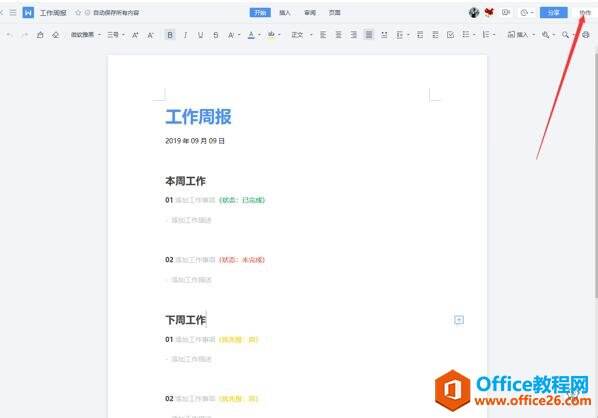Open the paragraph style dropdown
The image size is (598, 418).
[x=302, y=35]
